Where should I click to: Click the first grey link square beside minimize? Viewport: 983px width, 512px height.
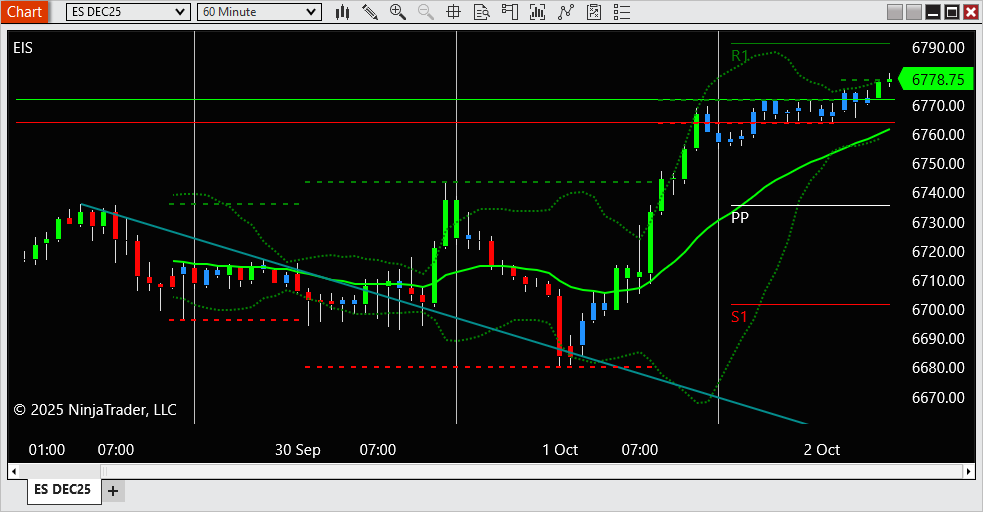[895, 12]
